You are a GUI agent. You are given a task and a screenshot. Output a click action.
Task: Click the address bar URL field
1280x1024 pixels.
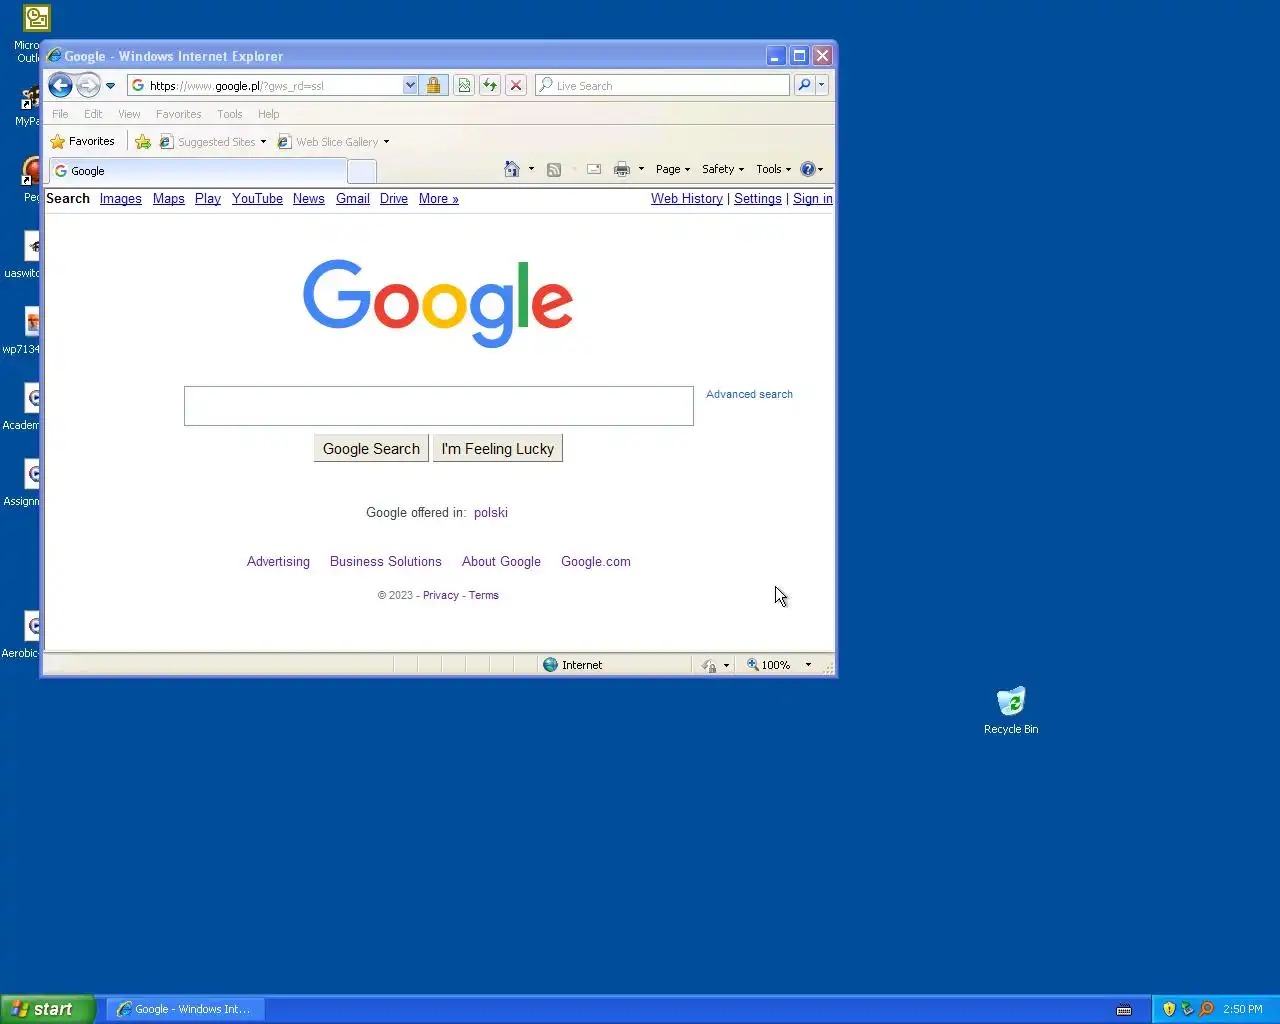274,86
